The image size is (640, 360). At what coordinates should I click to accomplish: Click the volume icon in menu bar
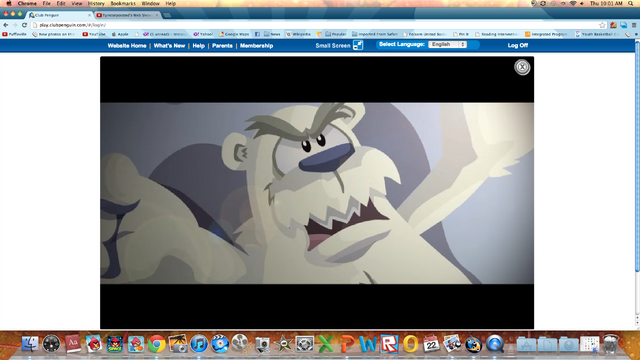[x=582, y=3]
